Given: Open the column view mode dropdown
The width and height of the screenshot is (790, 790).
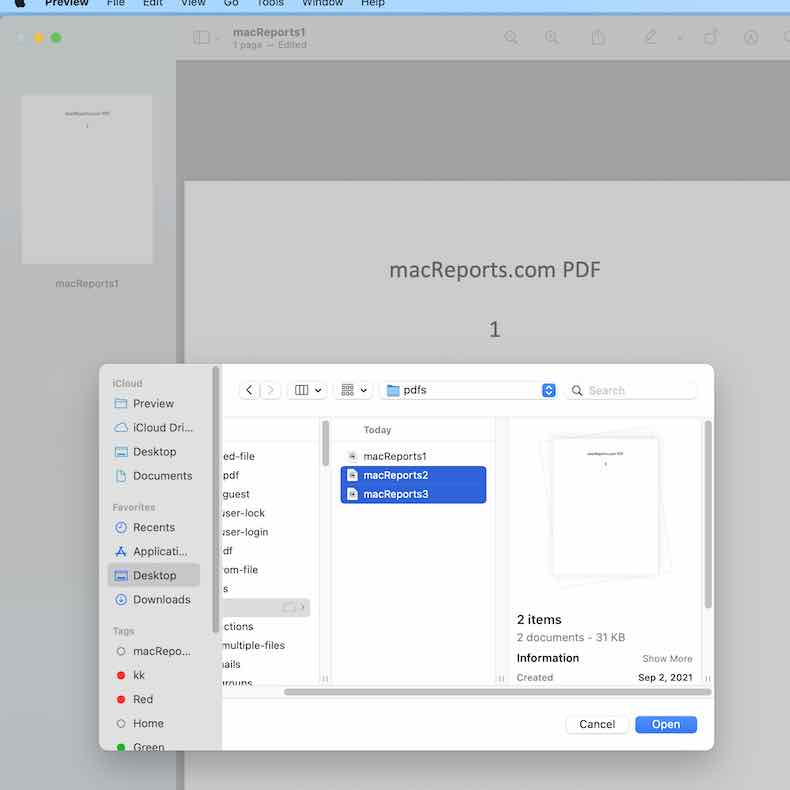Looking at the screenshot, I should 307,390.
